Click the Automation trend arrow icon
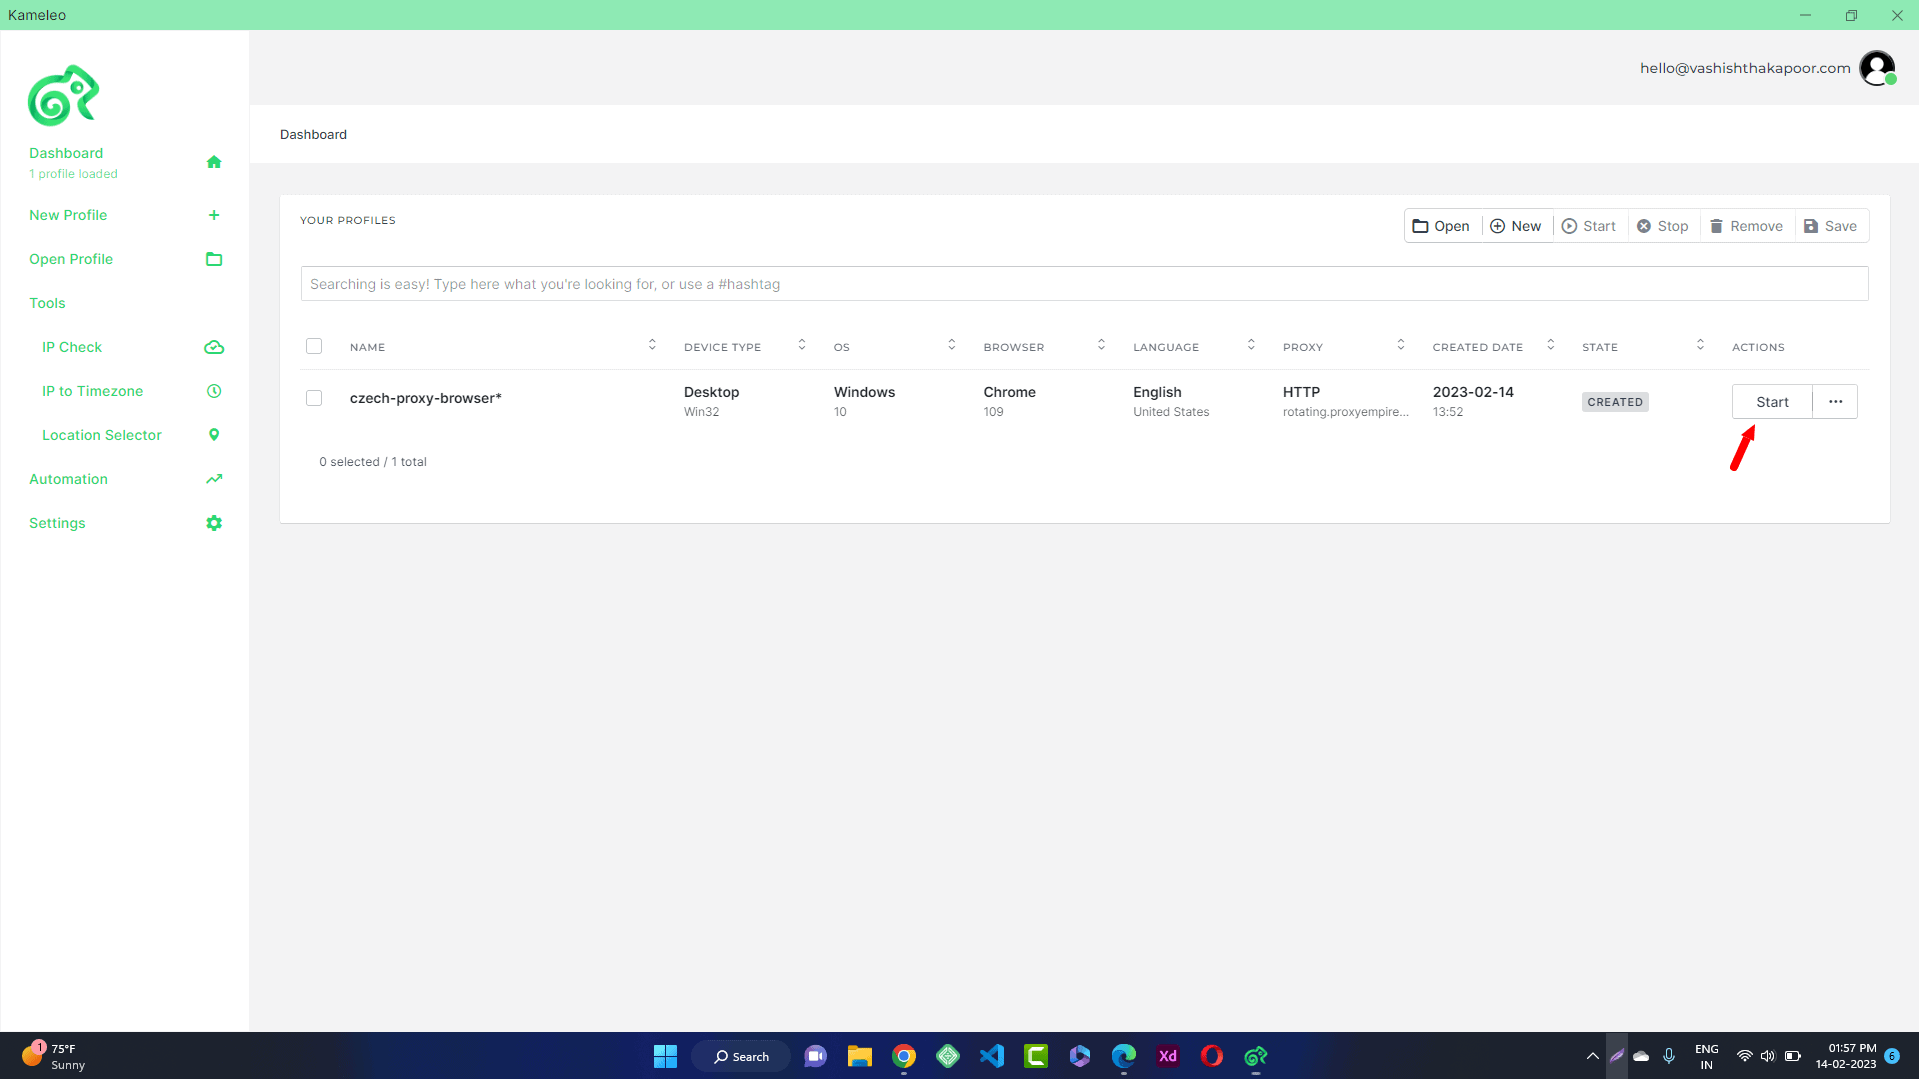 tap(213, 479)
